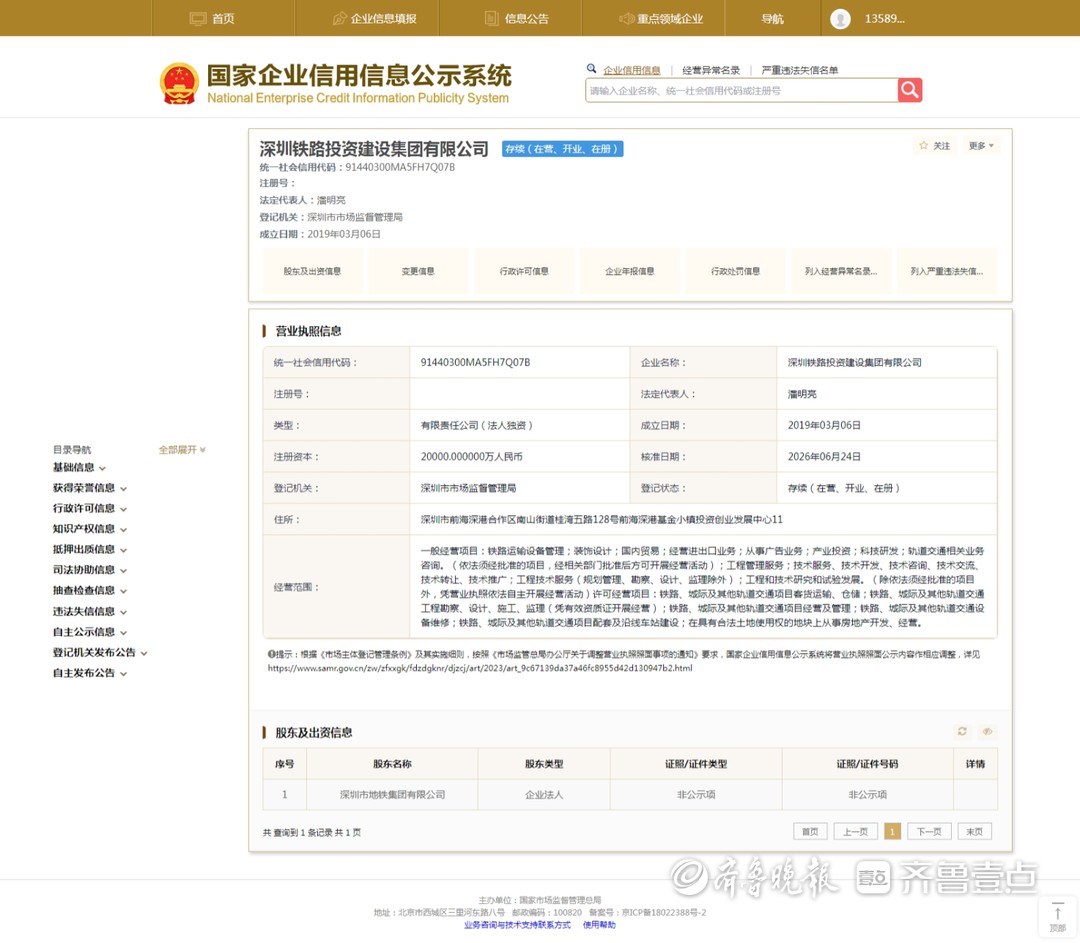Click pagination 首页 button
1080x943 pixels.
810,831
